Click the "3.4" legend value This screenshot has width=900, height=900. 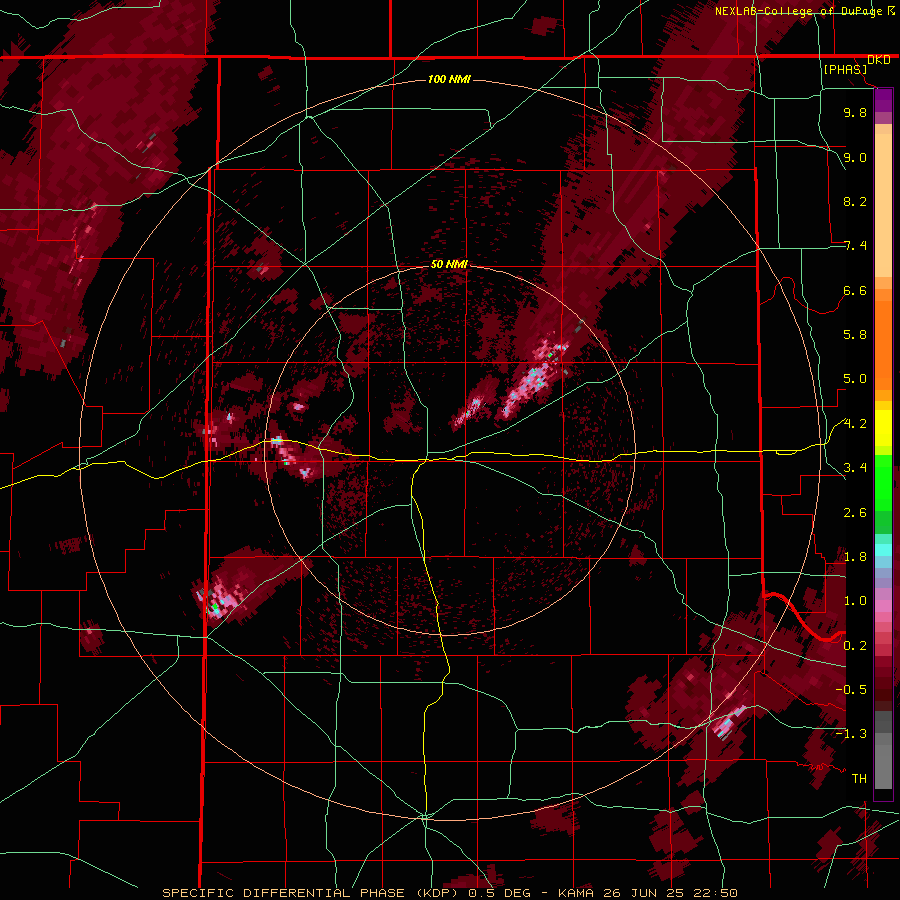click(x=855, y=468)
